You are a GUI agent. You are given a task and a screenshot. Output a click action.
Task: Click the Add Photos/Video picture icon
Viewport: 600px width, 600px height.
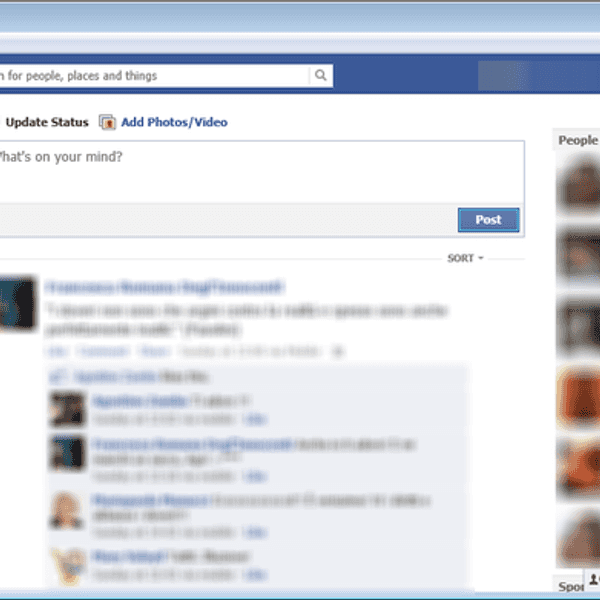point(108,122)
